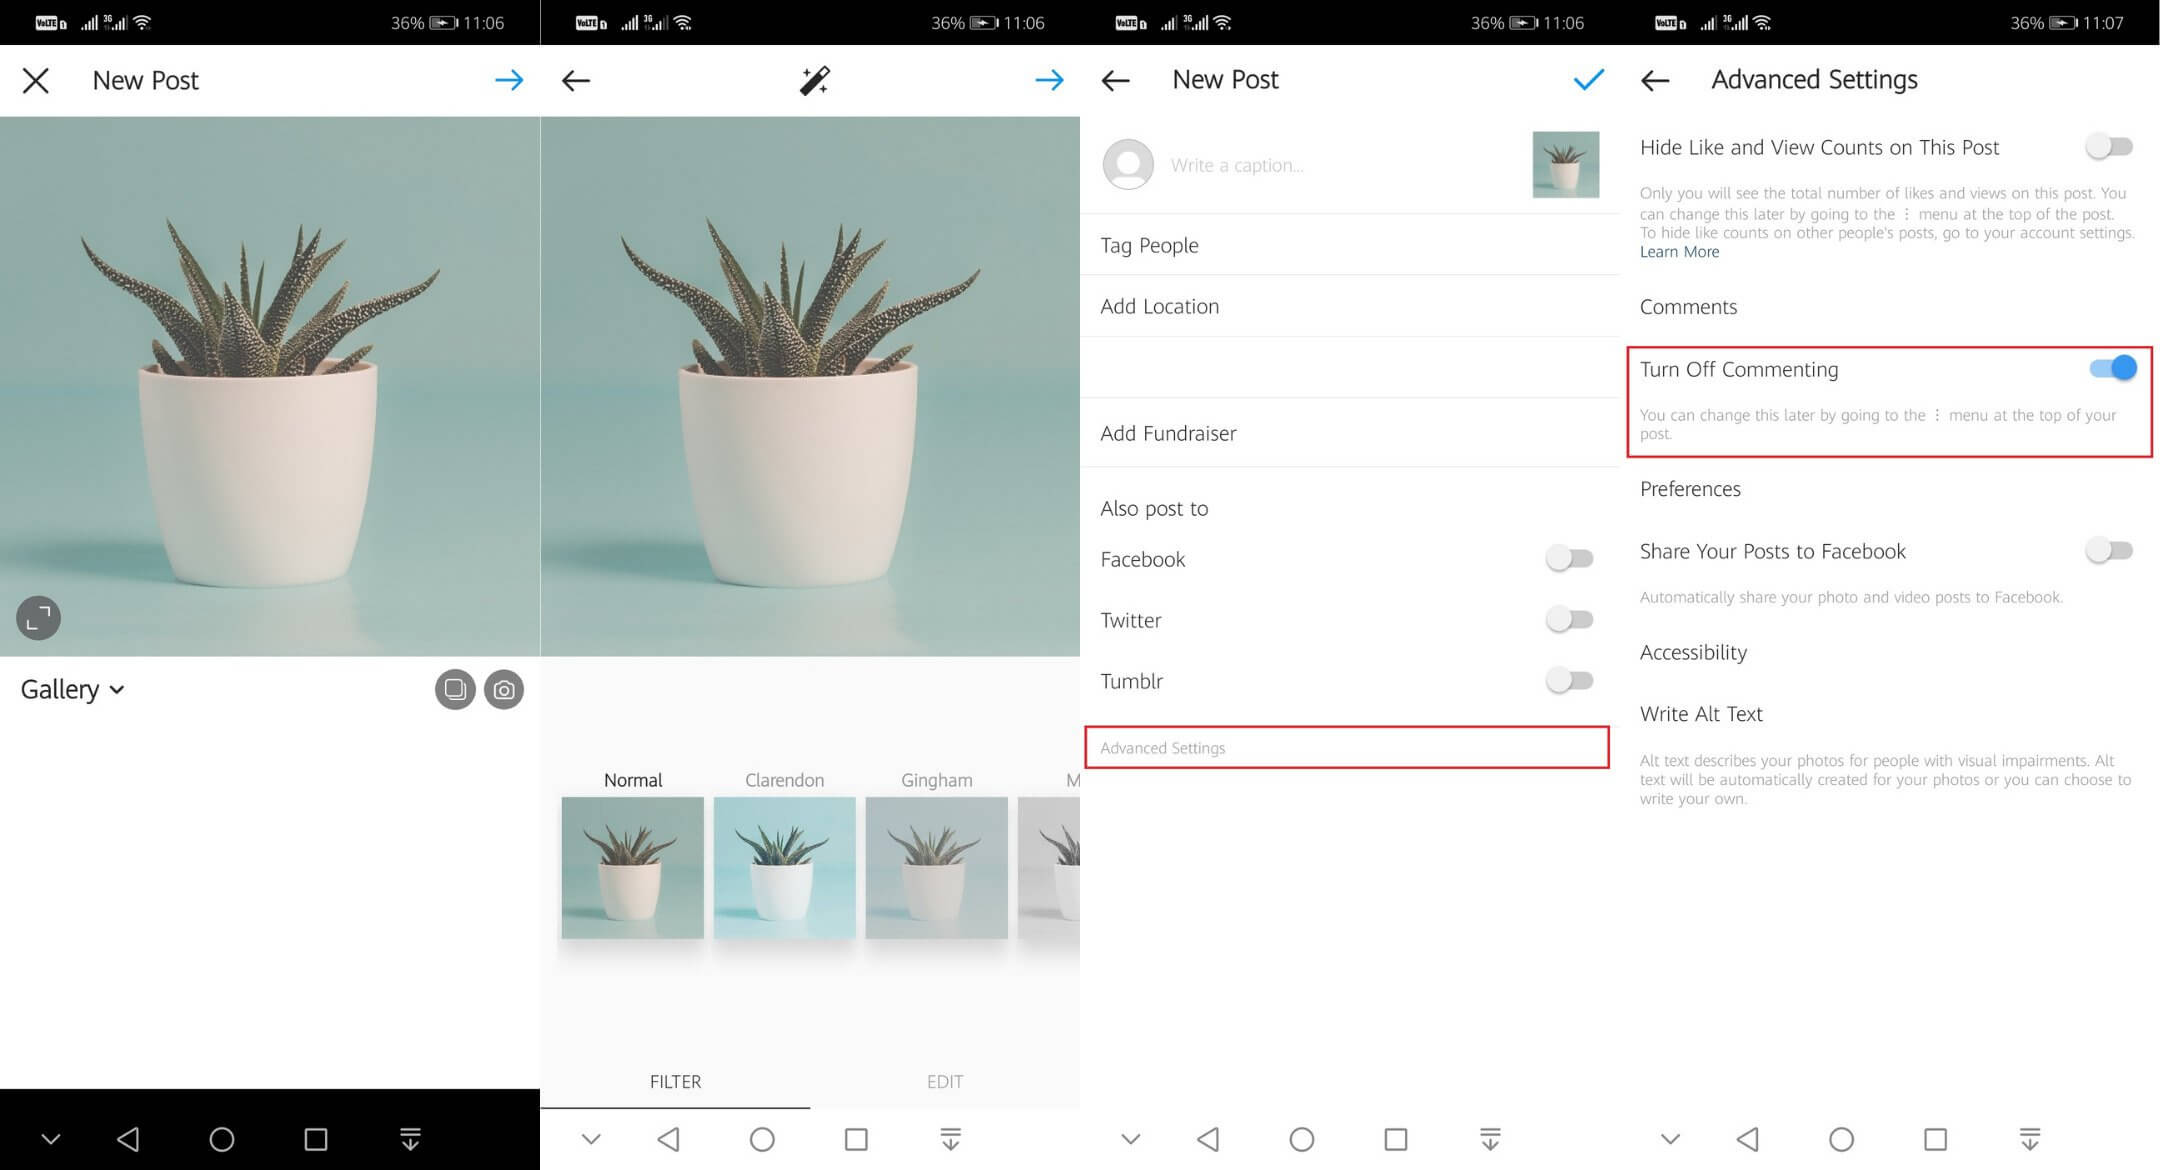Tap Android recents button on caption screen
Screen dimensions: 2160x1170
point(1396,1139)
